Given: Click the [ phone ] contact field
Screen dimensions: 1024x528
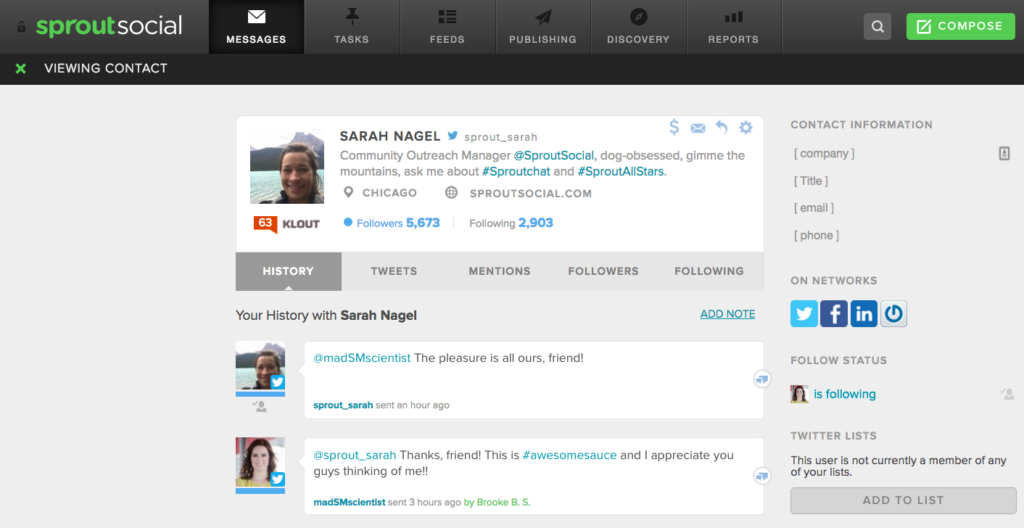Looking at the screenshot, I should click(x=816, y=235).
